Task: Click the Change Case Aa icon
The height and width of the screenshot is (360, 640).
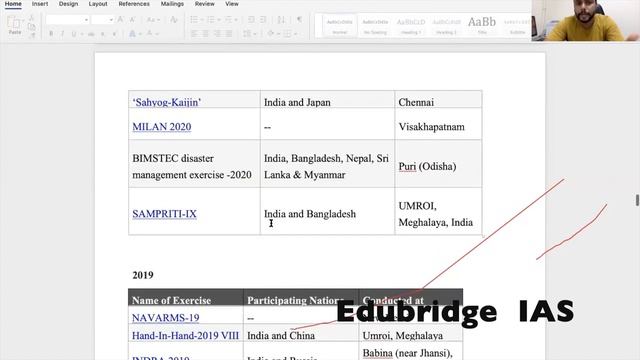Action: (151, 20)
